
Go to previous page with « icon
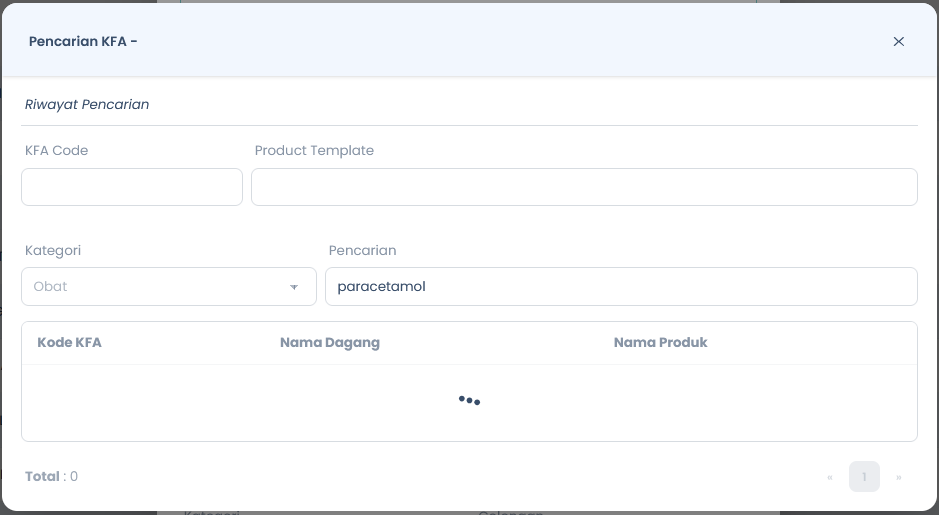coord(829,477)
